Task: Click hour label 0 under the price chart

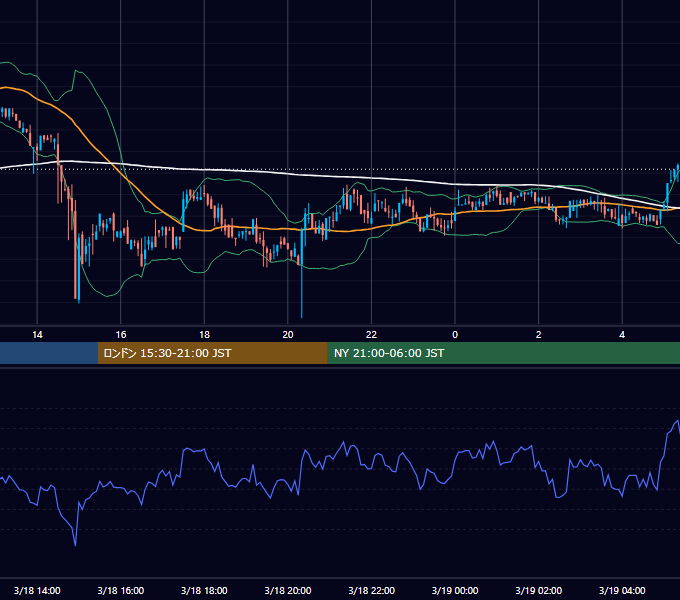Action: tap(455, 335)
